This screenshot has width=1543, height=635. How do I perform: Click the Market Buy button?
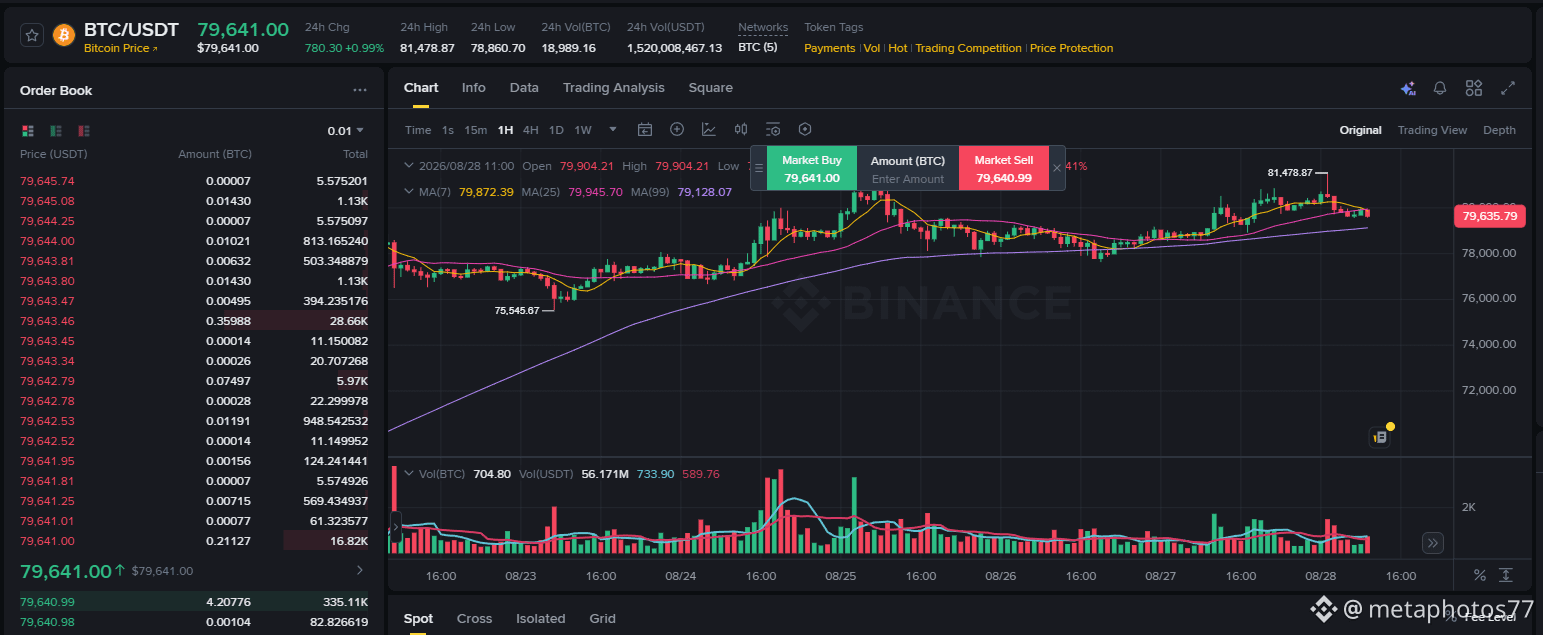pos(812,168)
